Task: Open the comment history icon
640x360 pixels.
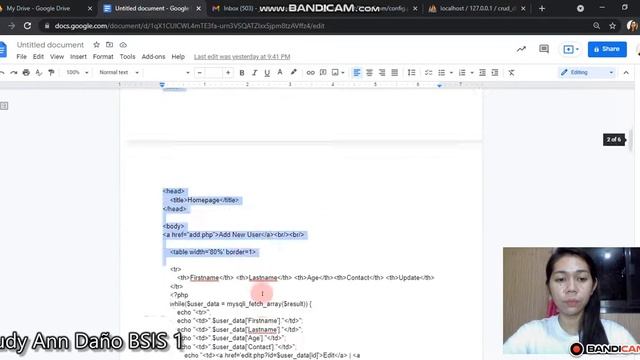Action: click(544, 49)
